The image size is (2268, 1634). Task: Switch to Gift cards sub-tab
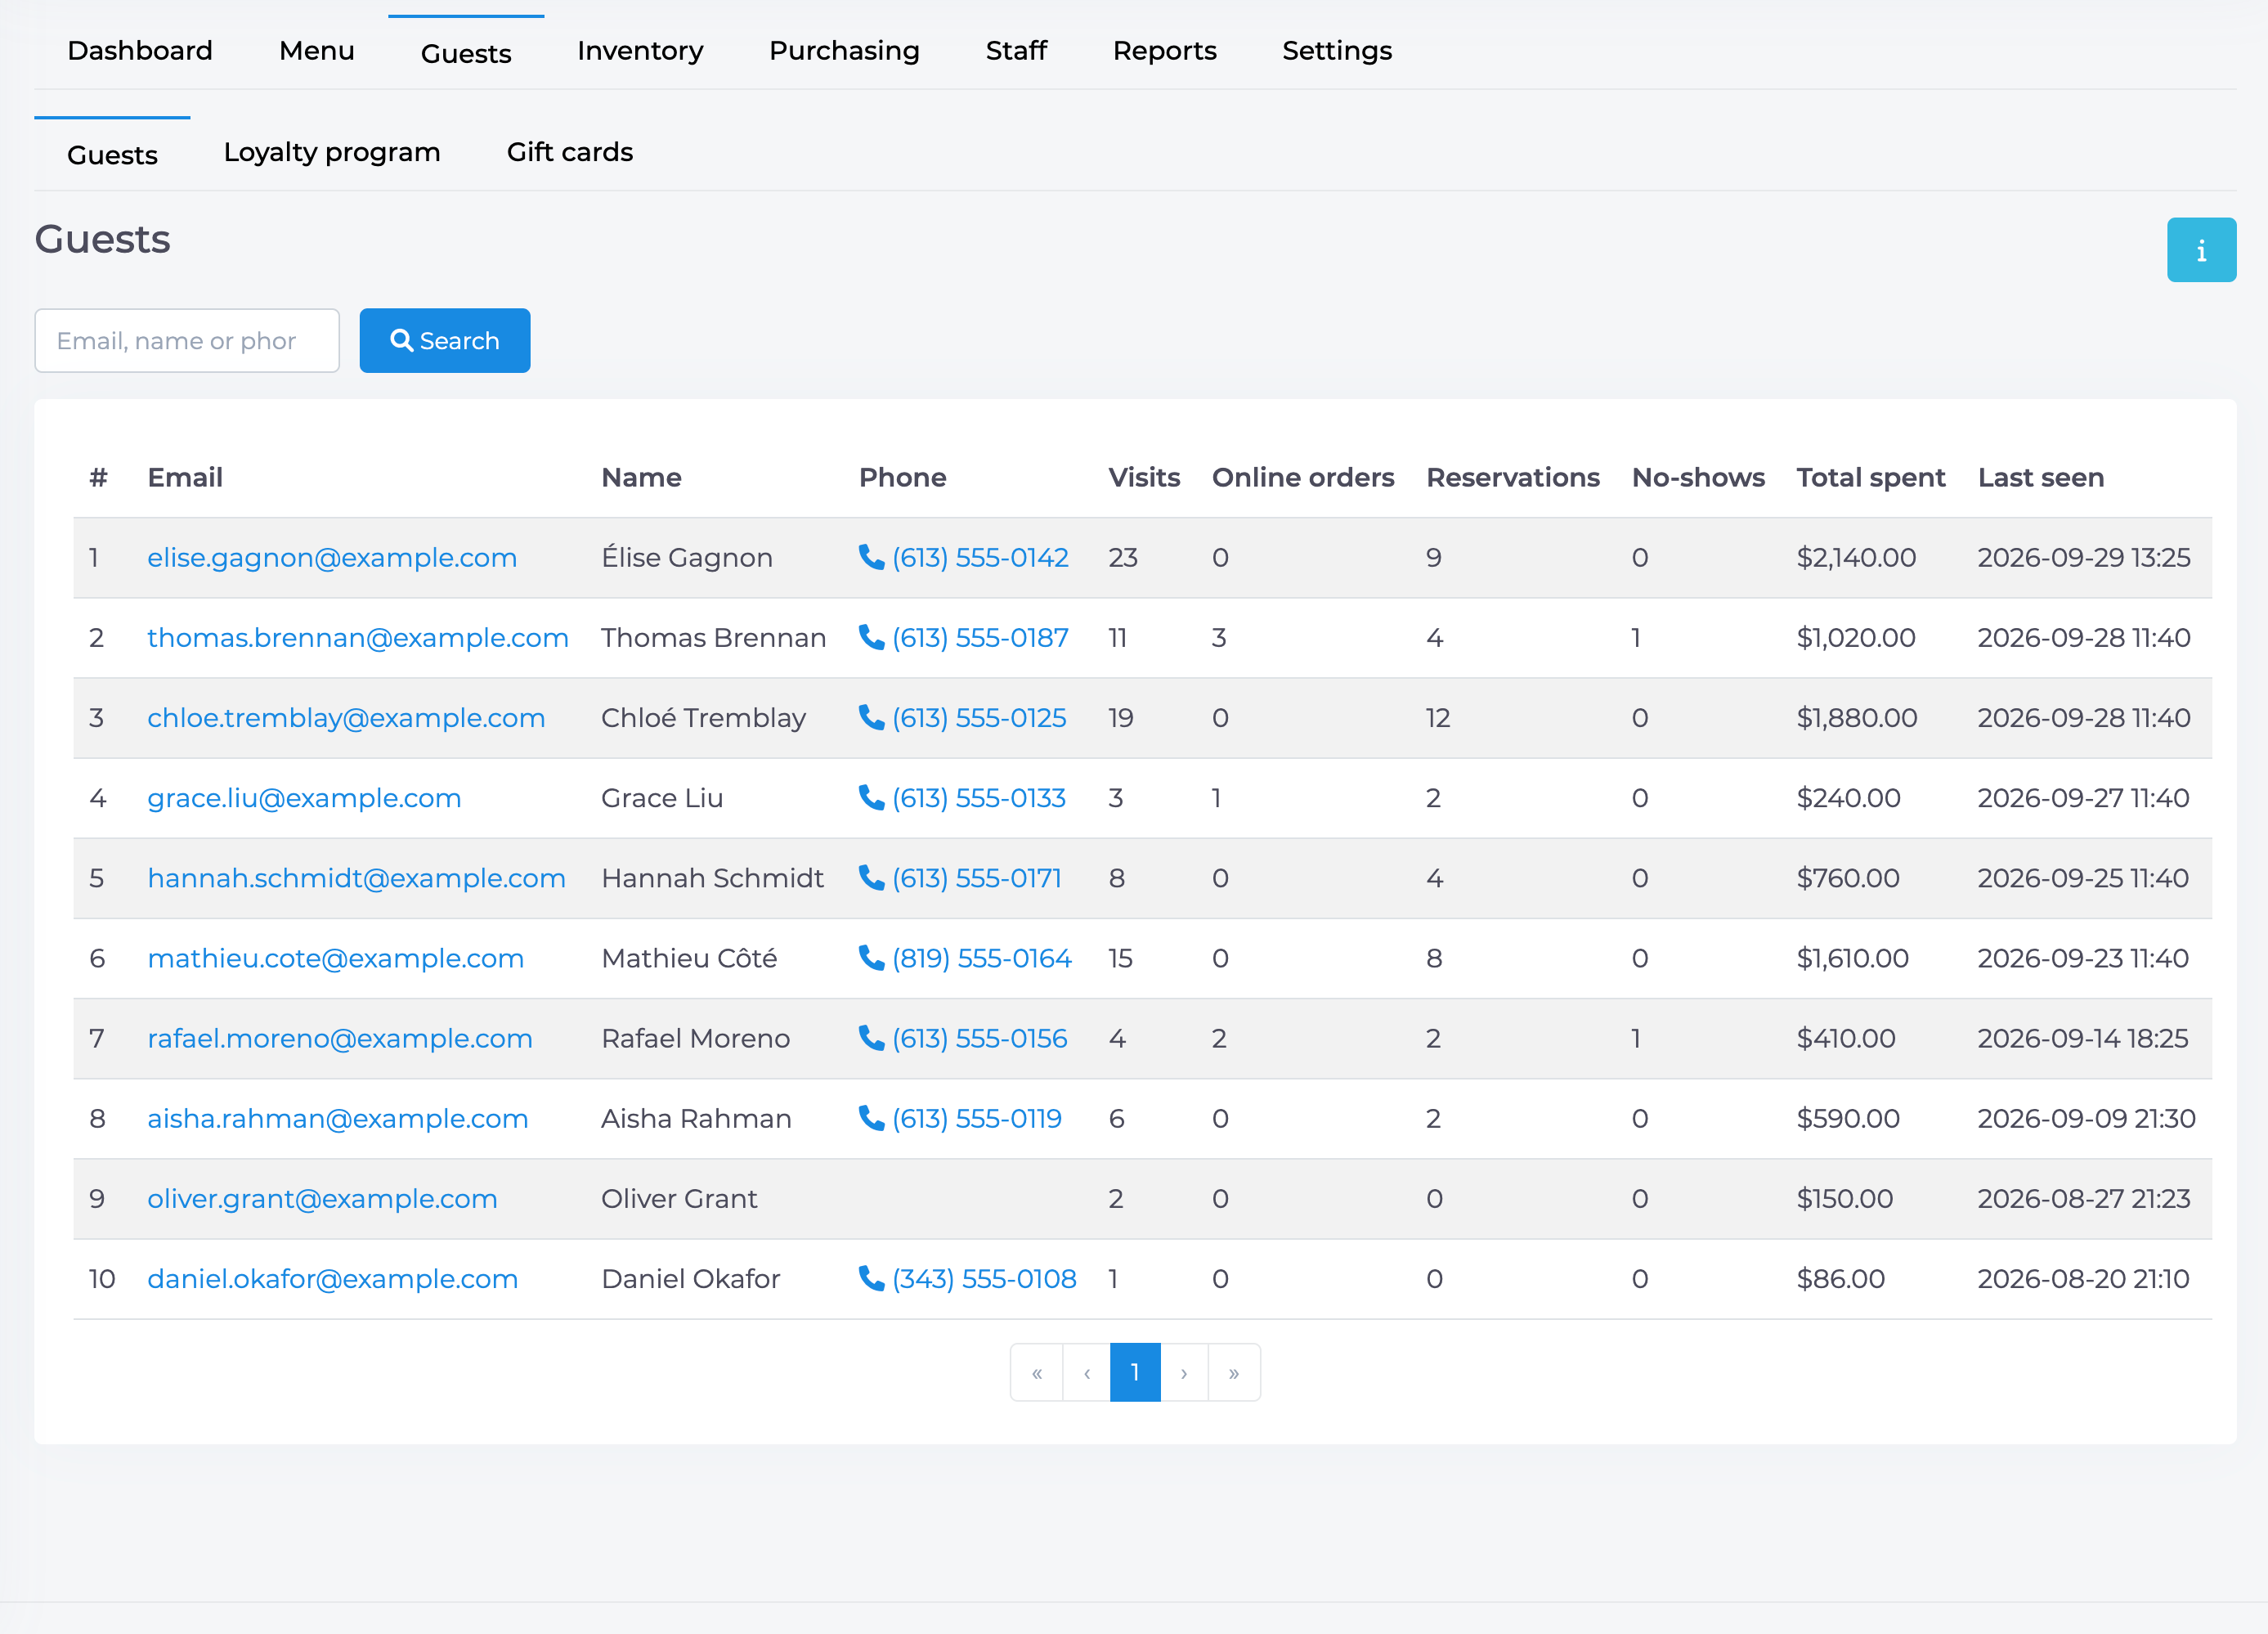(x=570, y=152)
